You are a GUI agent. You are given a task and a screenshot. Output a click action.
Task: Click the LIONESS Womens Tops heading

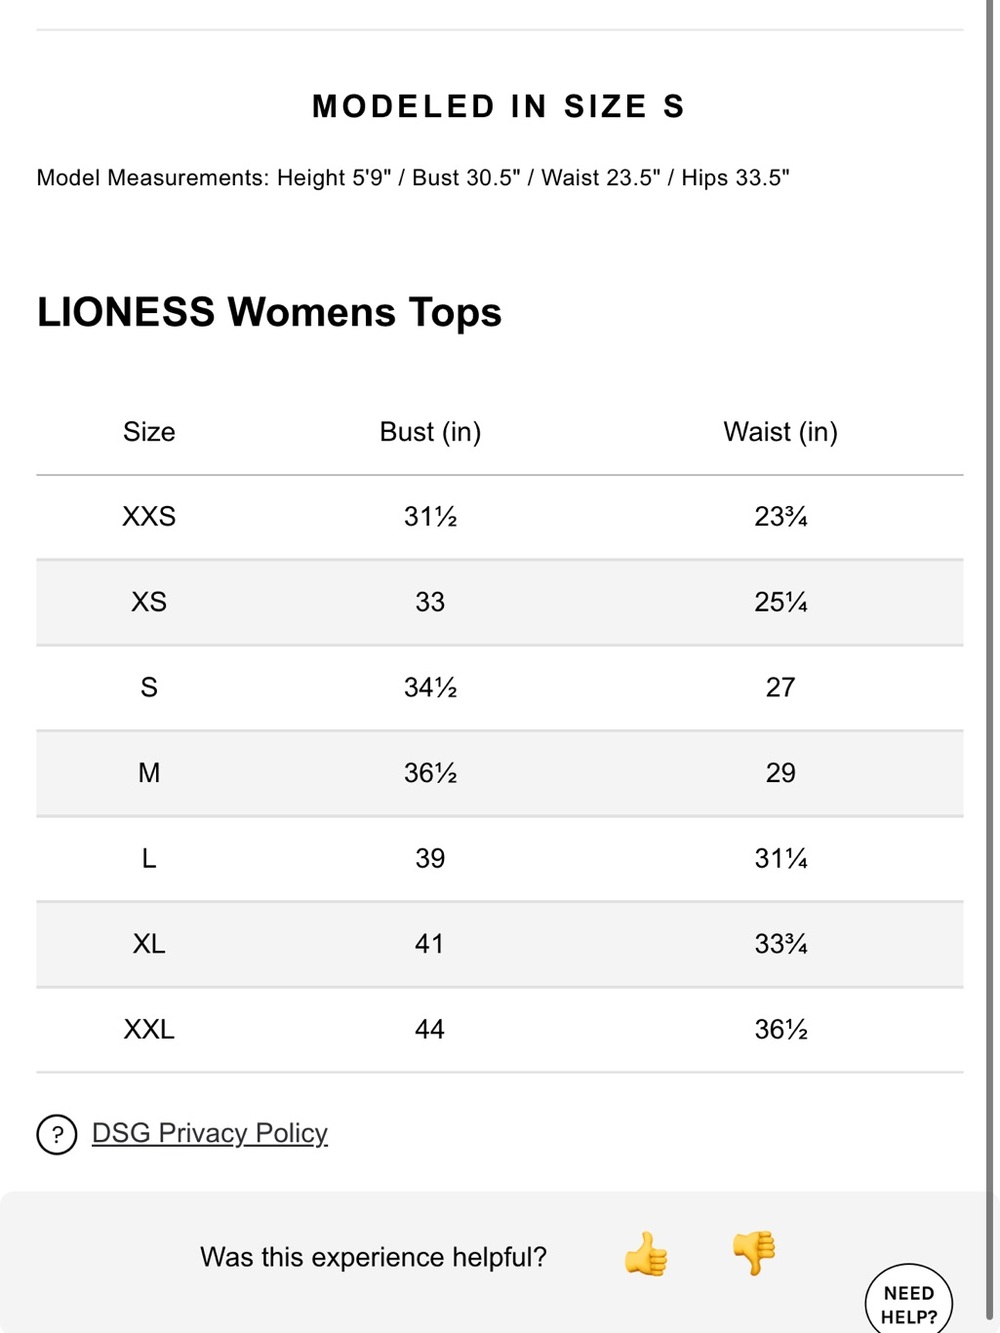pos(269,312)
